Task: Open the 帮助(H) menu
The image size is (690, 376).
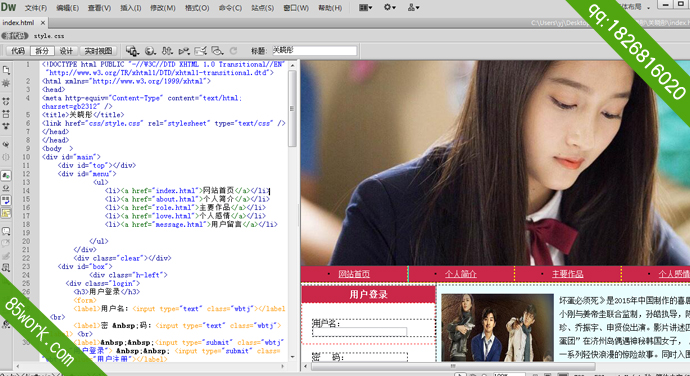Action: tap(330, 8)
